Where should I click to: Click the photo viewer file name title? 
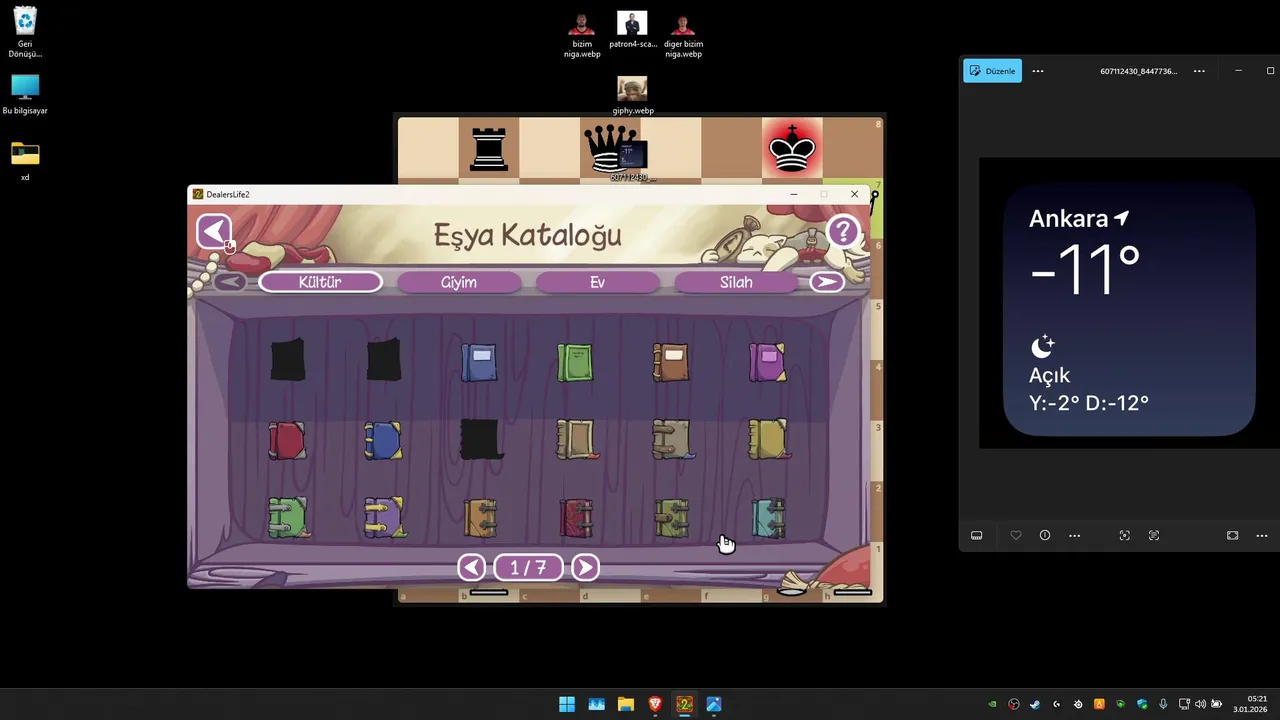(1138, 71)
